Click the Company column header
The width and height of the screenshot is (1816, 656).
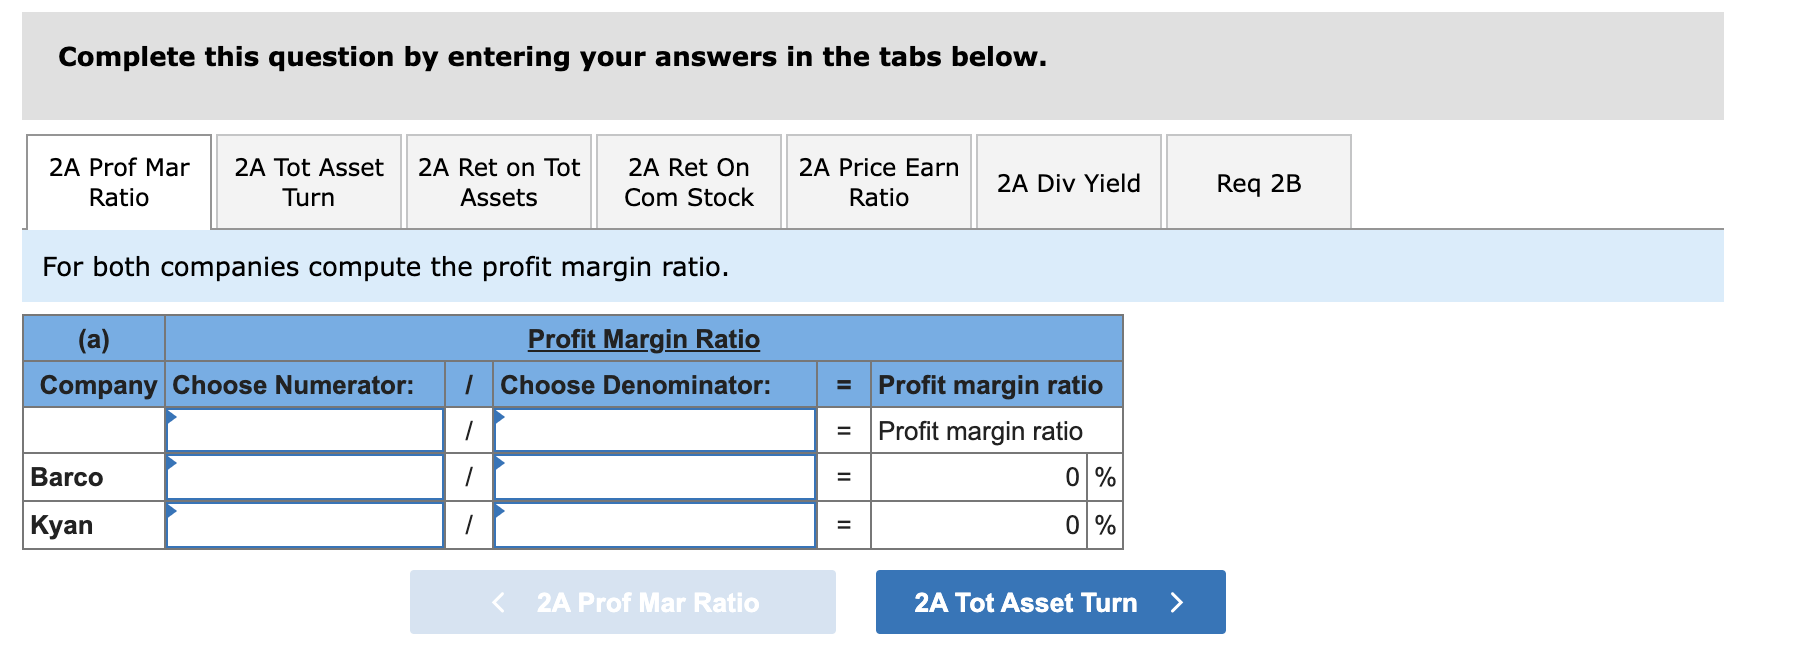point(93,384)
